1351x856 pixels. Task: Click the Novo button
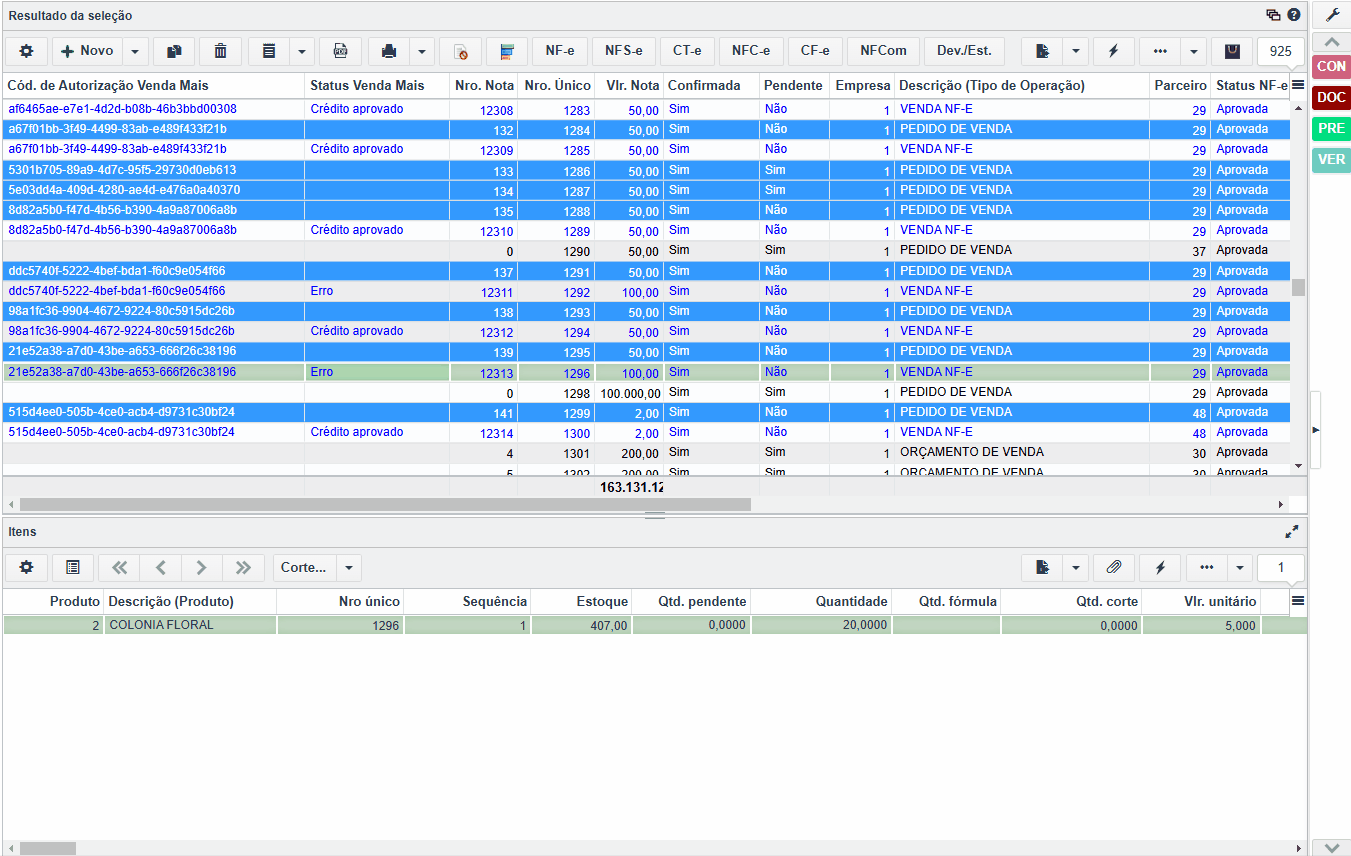[x=87, y=51]
